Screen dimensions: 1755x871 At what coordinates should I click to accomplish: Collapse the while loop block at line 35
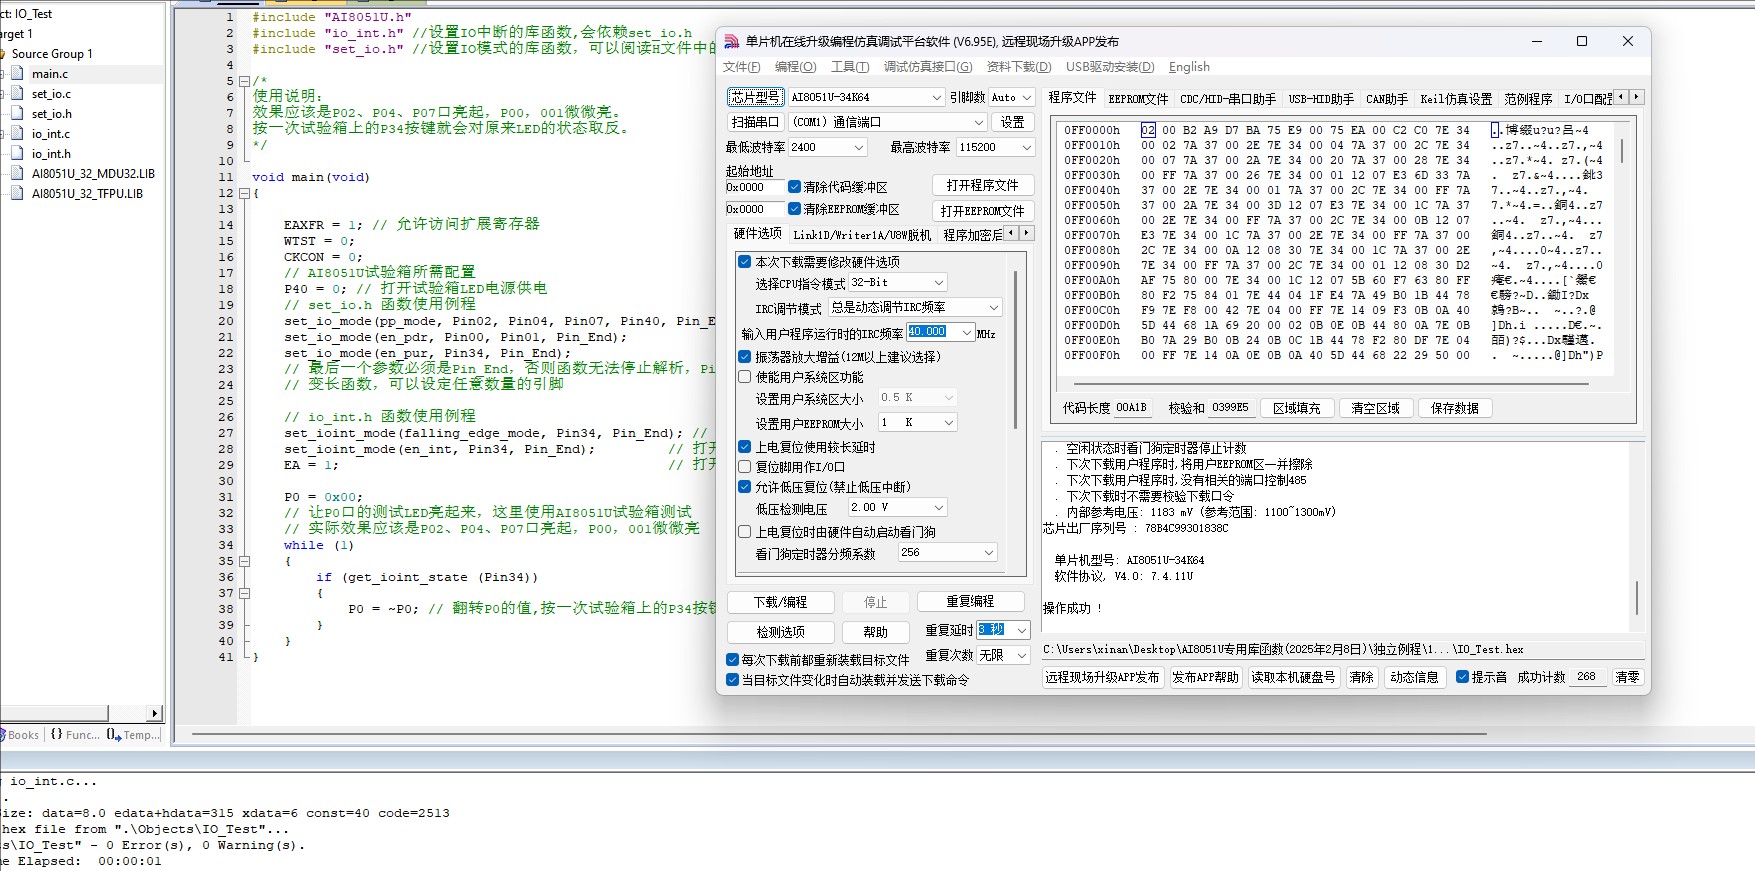pyautogui.click(x=244, y=561)
